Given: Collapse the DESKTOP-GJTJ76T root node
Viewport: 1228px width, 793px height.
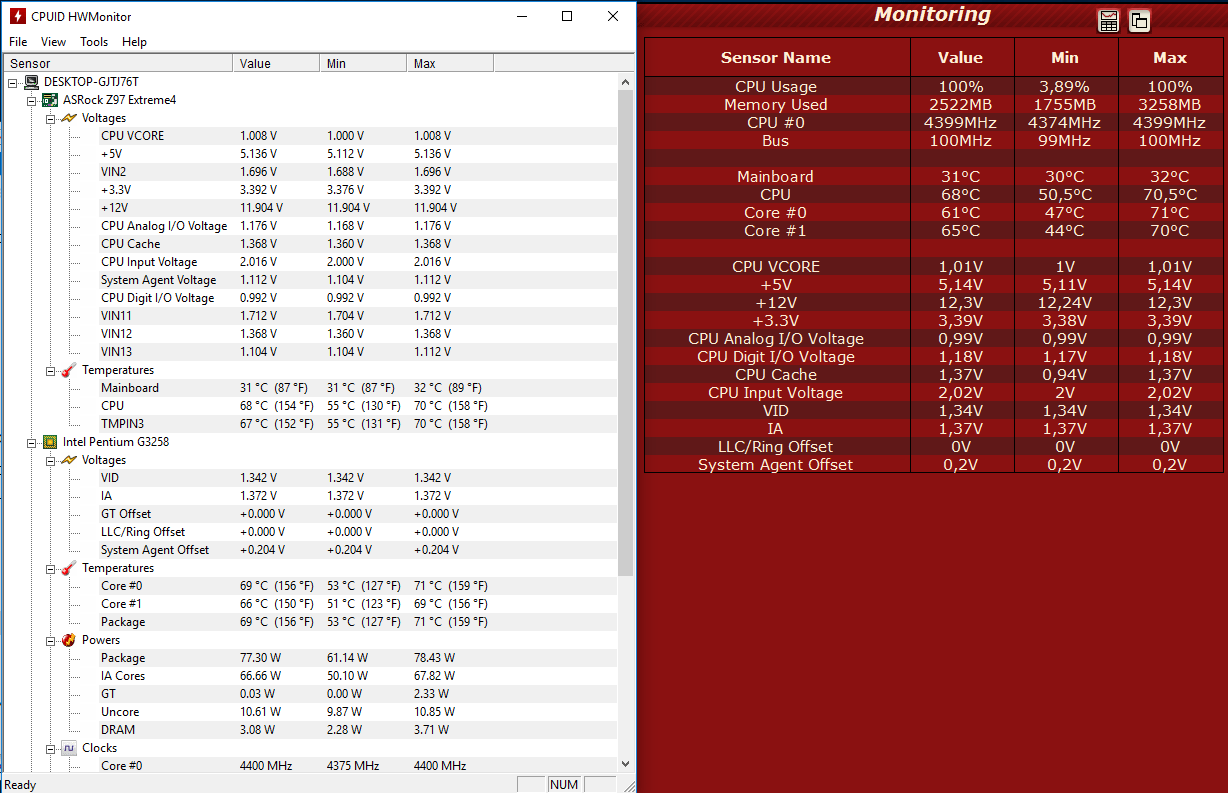Looking at the screenshot, I should pos(13,82).
